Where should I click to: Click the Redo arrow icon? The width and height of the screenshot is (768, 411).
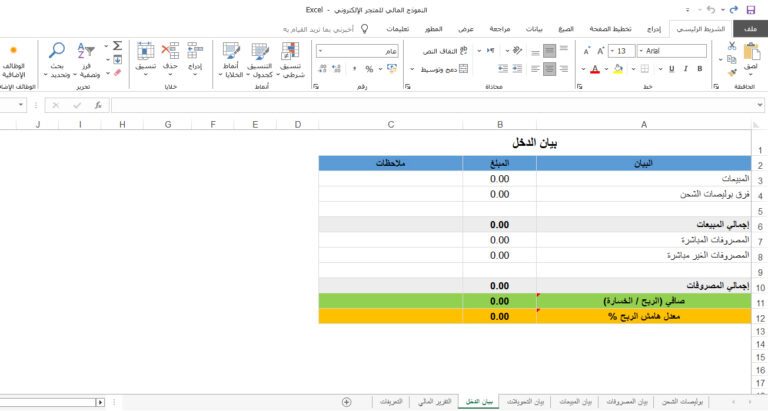point(733,10)
